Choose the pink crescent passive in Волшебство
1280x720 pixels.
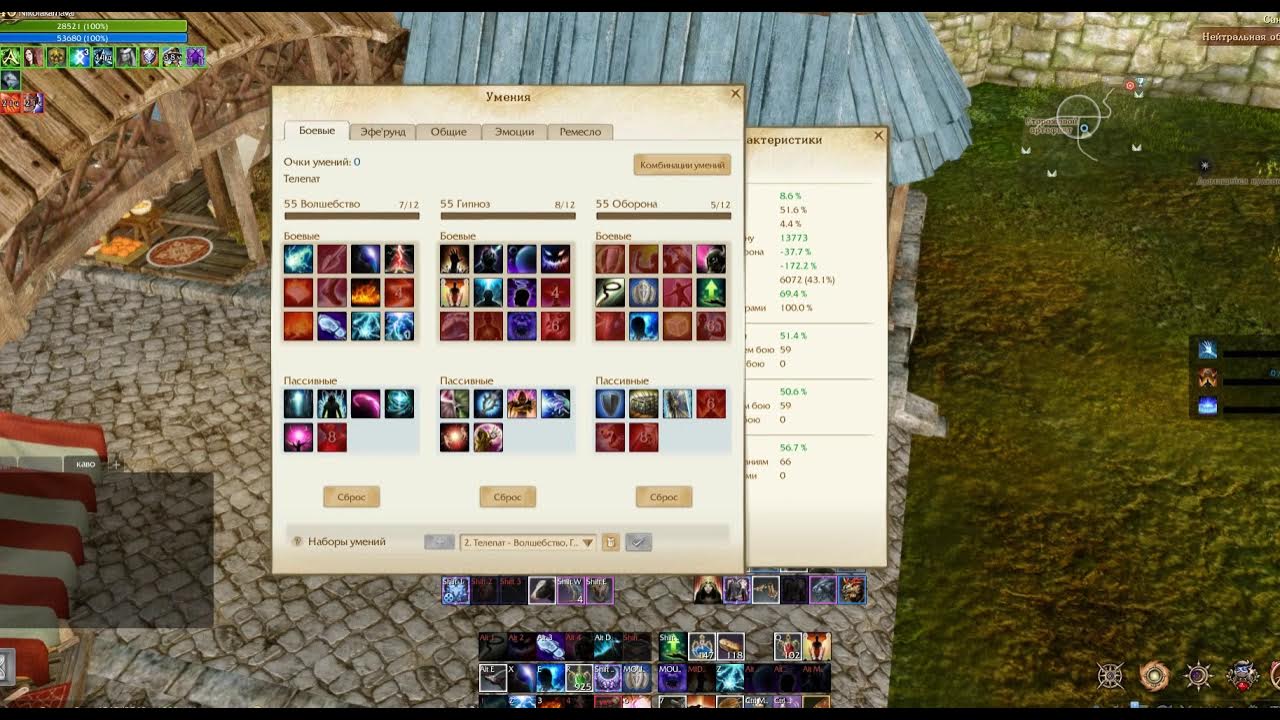point(365,404)
